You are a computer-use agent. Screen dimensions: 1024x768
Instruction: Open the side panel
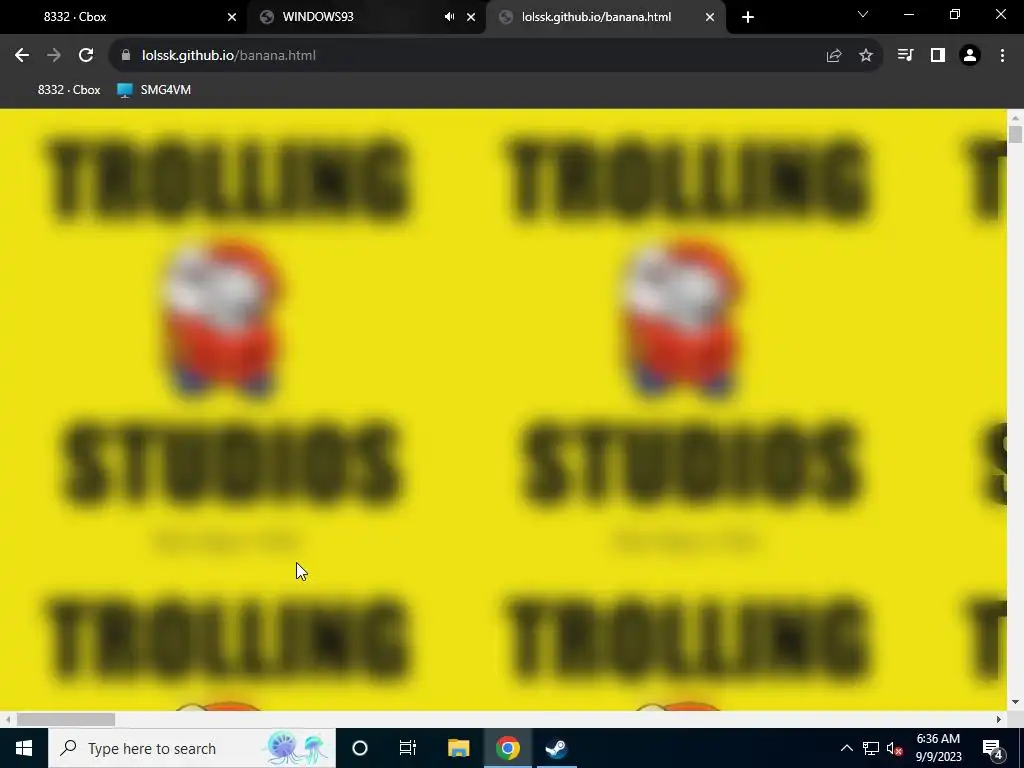click(938, 56)
